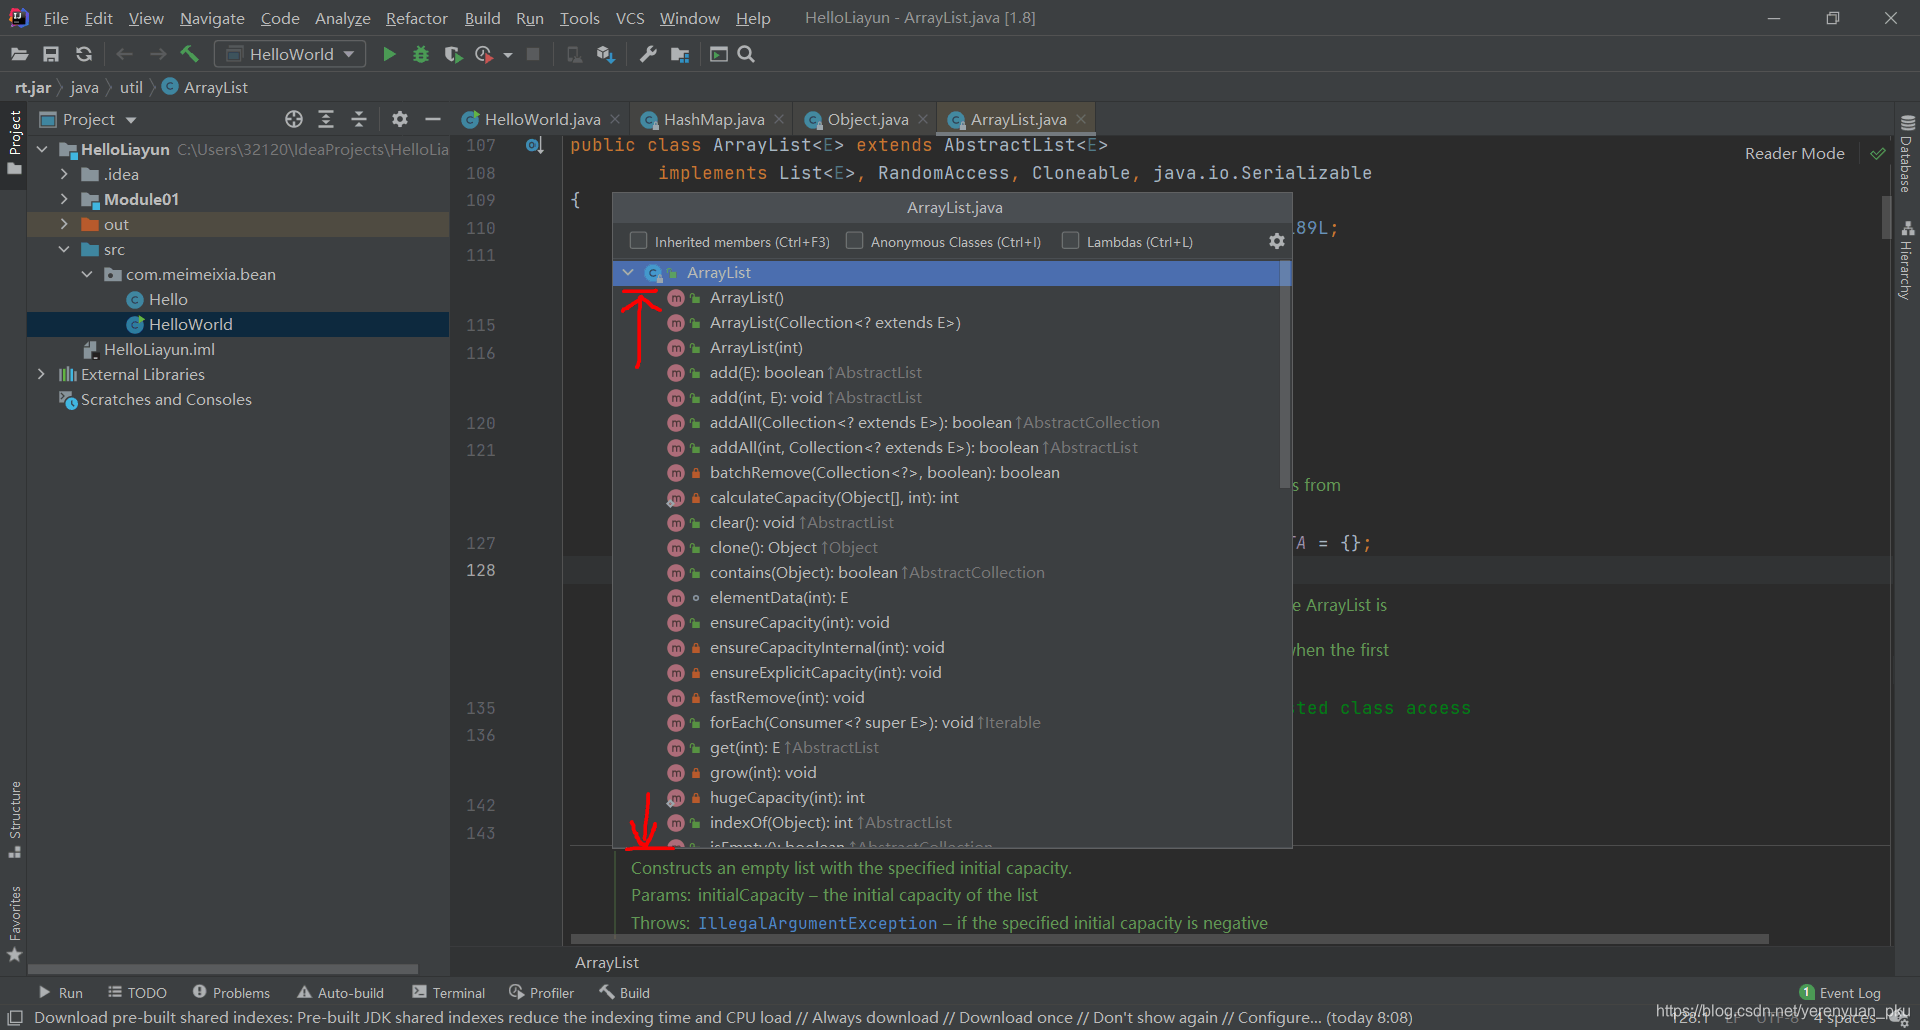Screen dimensions: 1920x1030
Task: Switch to the HashMap.java tab
Action: click(714, 119)
